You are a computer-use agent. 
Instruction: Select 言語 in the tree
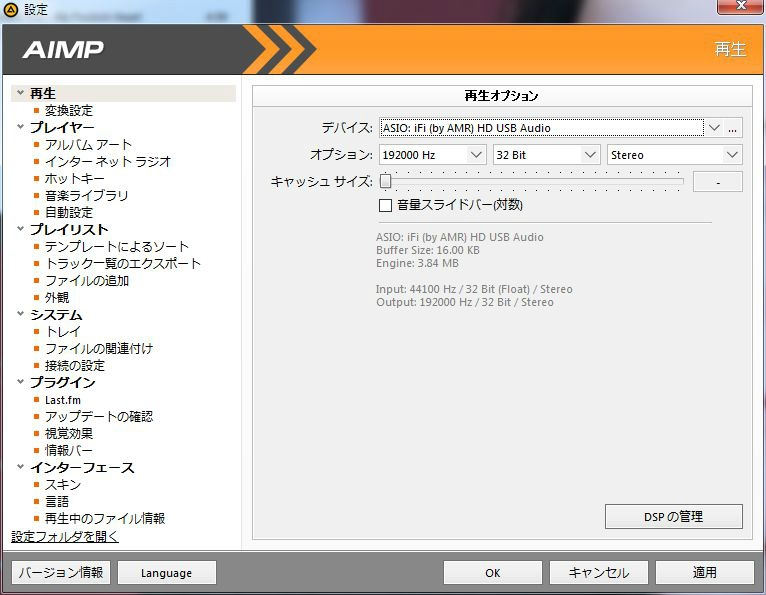click(x=57, y=501)
